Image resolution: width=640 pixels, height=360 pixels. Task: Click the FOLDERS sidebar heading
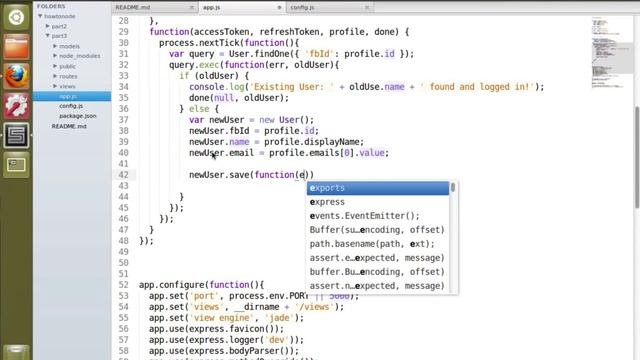pos(51,6)
